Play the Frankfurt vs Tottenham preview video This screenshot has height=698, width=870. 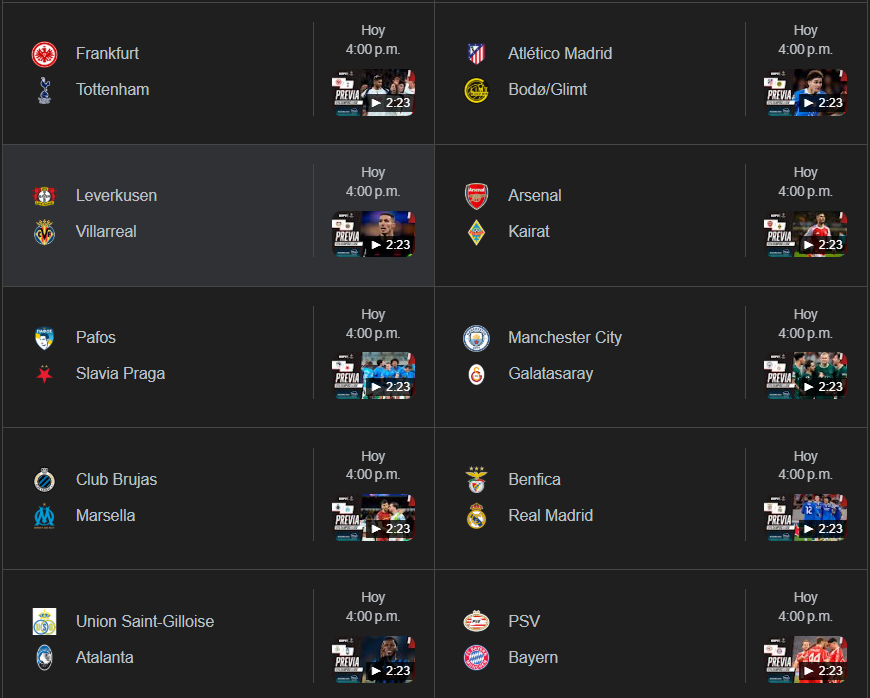(x=374, y=93)
